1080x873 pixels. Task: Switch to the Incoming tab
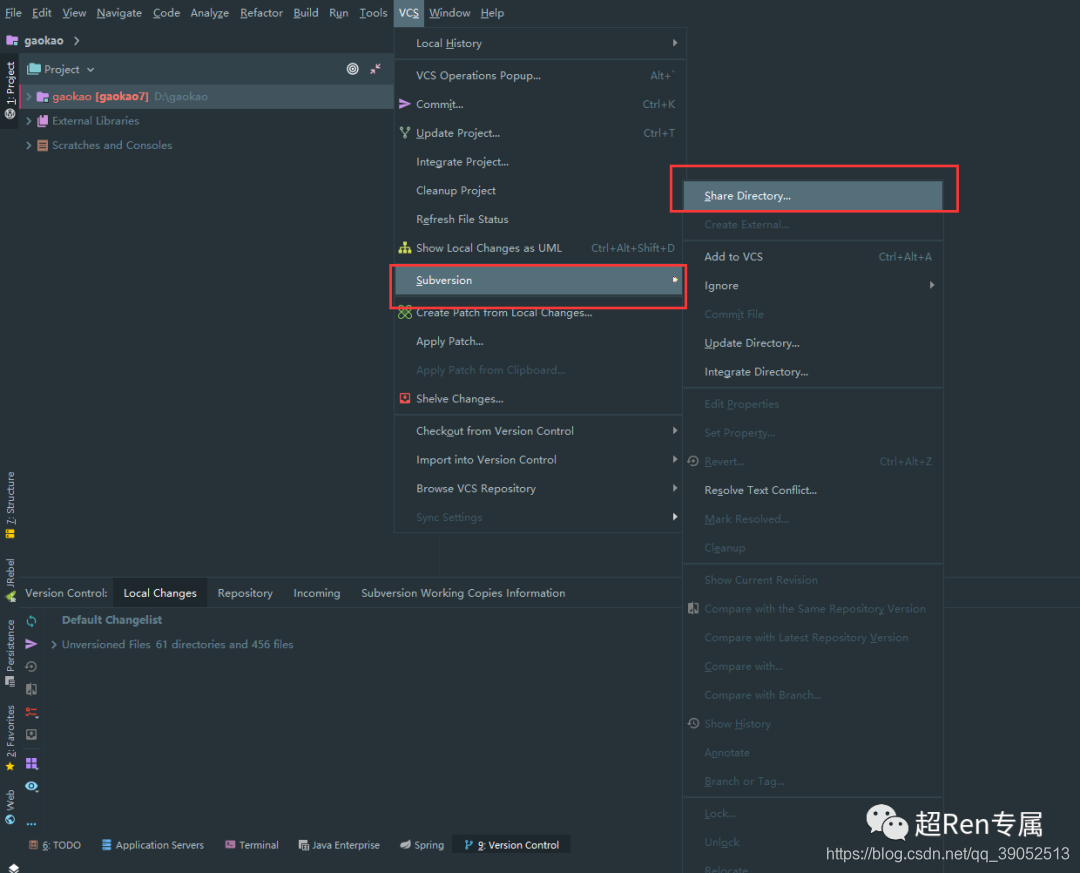click(x=317, y=593)
